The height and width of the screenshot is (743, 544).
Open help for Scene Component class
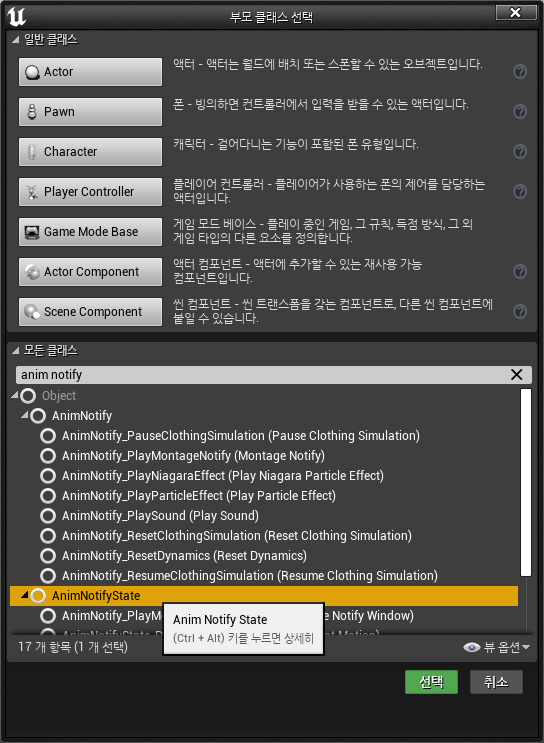(520, 311)
